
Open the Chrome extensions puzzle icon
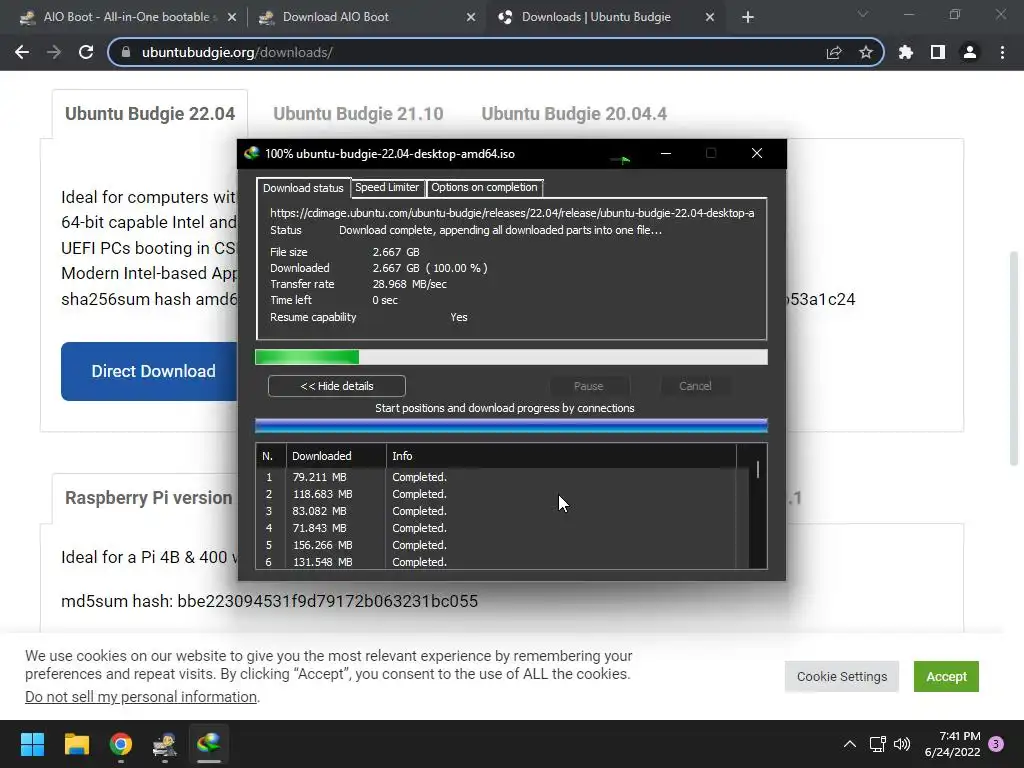pos(905,52)
